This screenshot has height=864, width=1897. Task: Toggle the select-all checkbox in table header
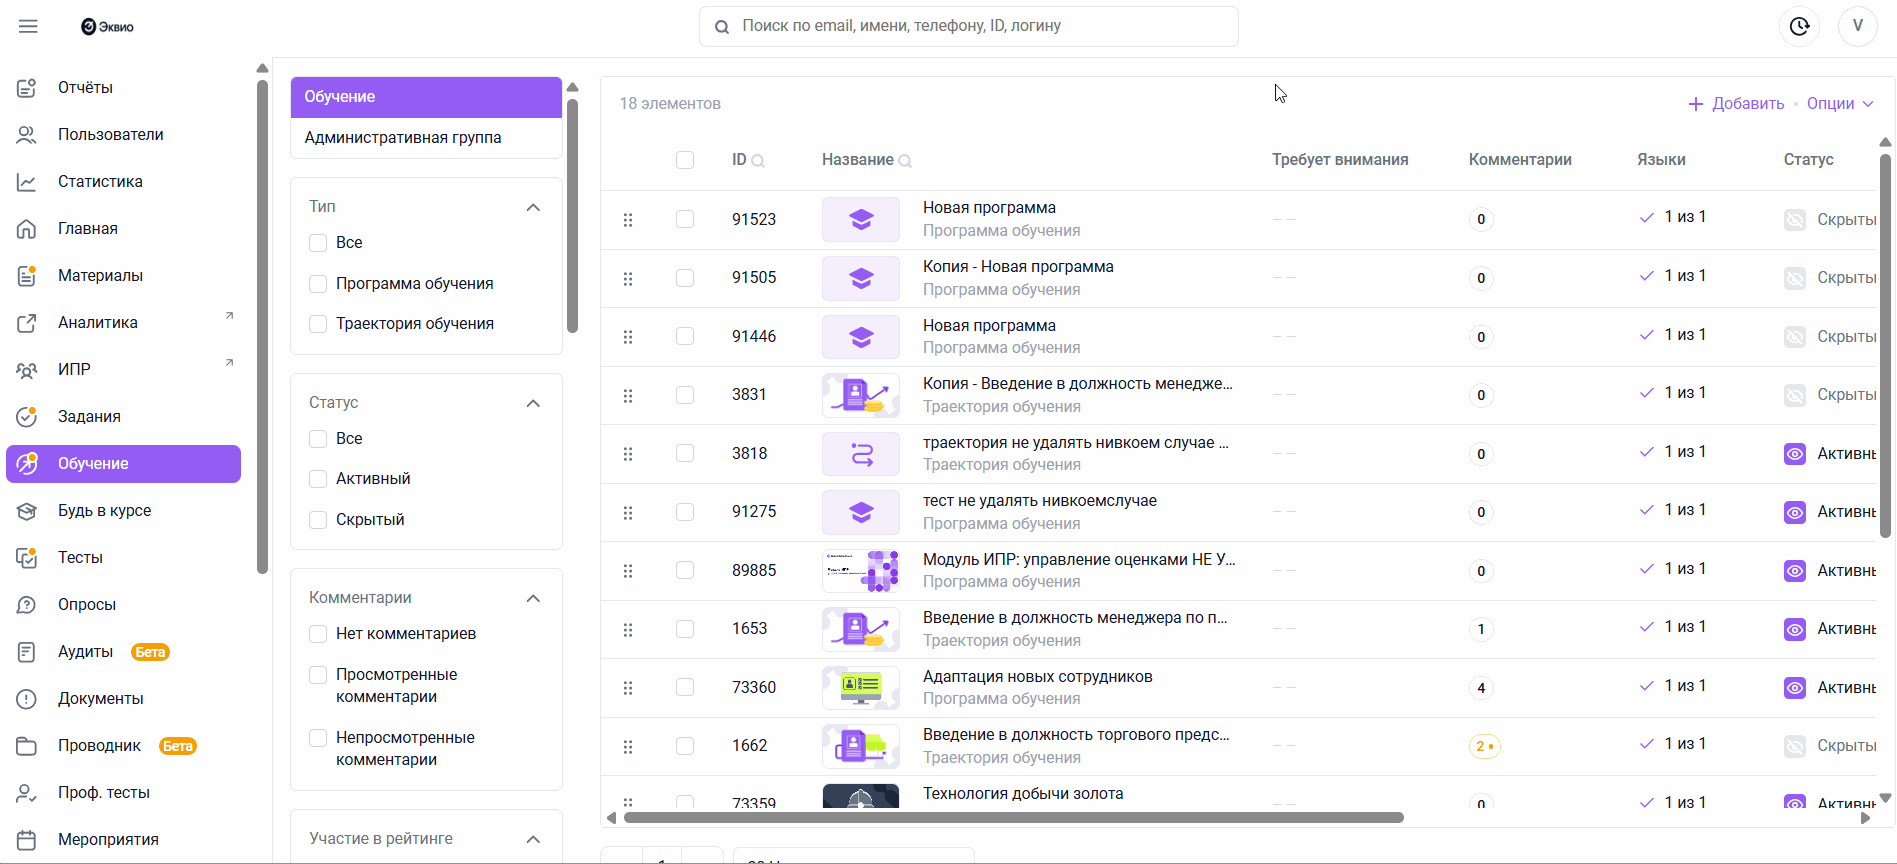click(x=685, y=160)
